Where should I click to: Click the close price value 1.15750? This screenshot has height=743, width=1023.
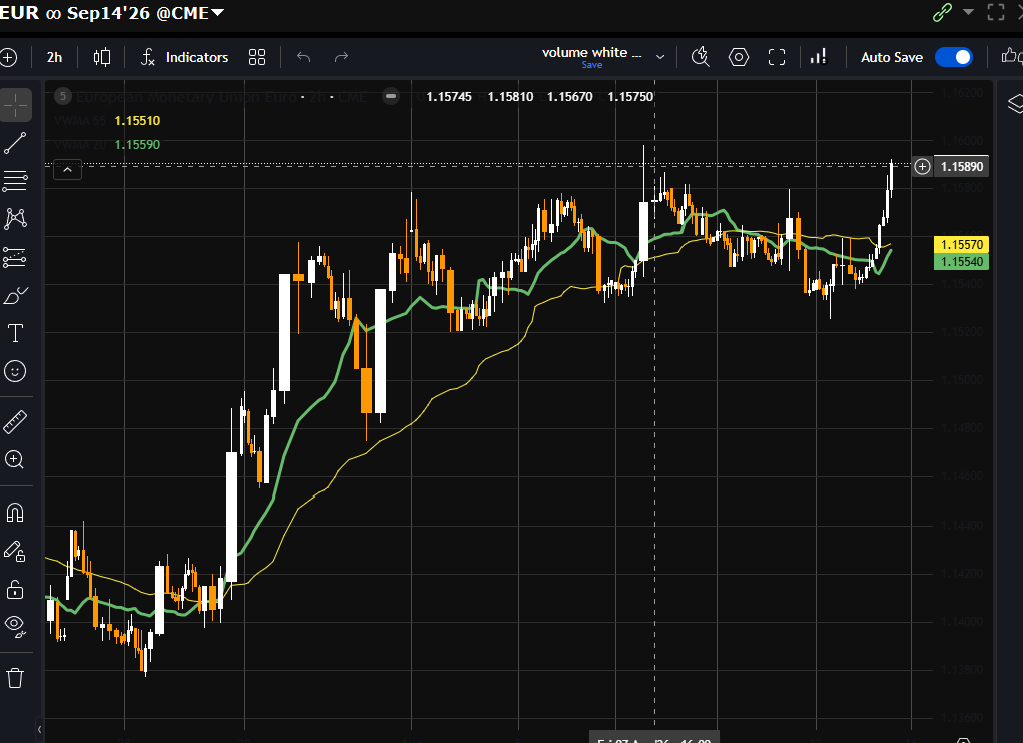[630, 97]
